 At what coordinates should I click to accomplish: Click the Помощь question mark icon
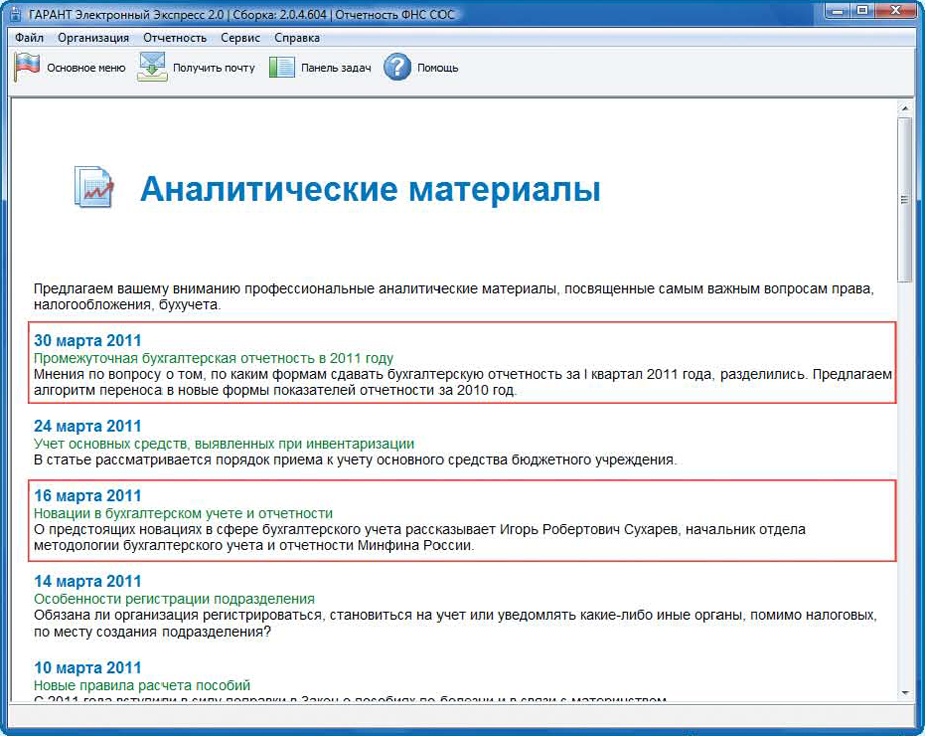(397, 68)
